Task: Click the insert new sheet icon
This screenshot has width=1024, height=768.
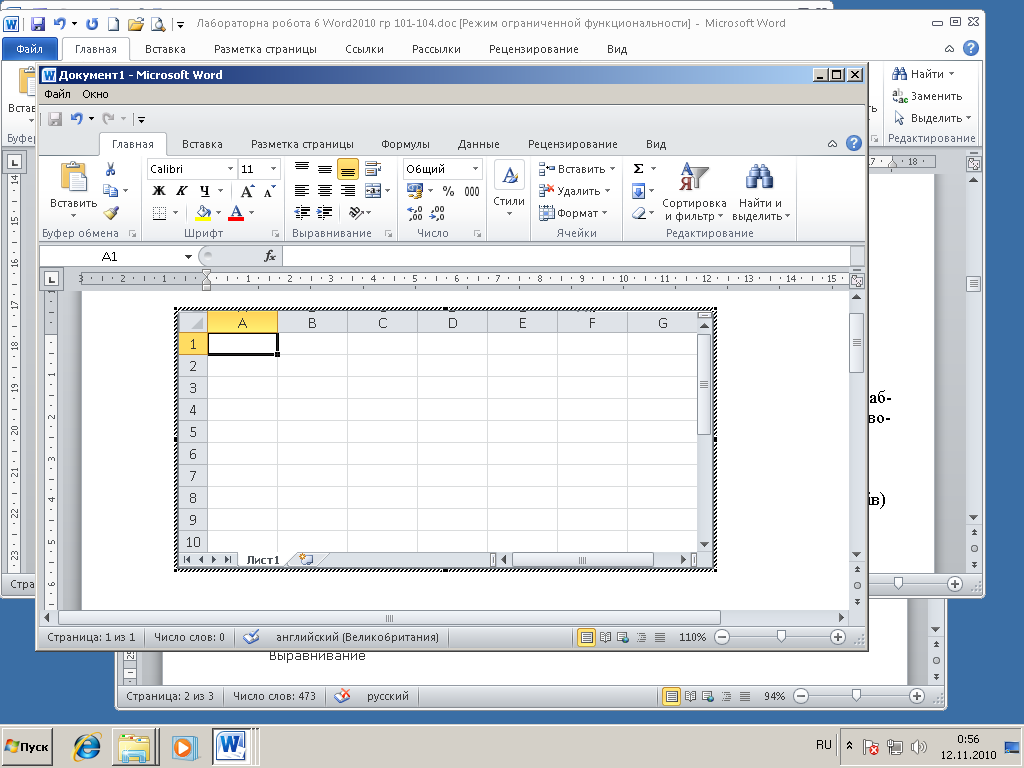Action: click(306, 560)
